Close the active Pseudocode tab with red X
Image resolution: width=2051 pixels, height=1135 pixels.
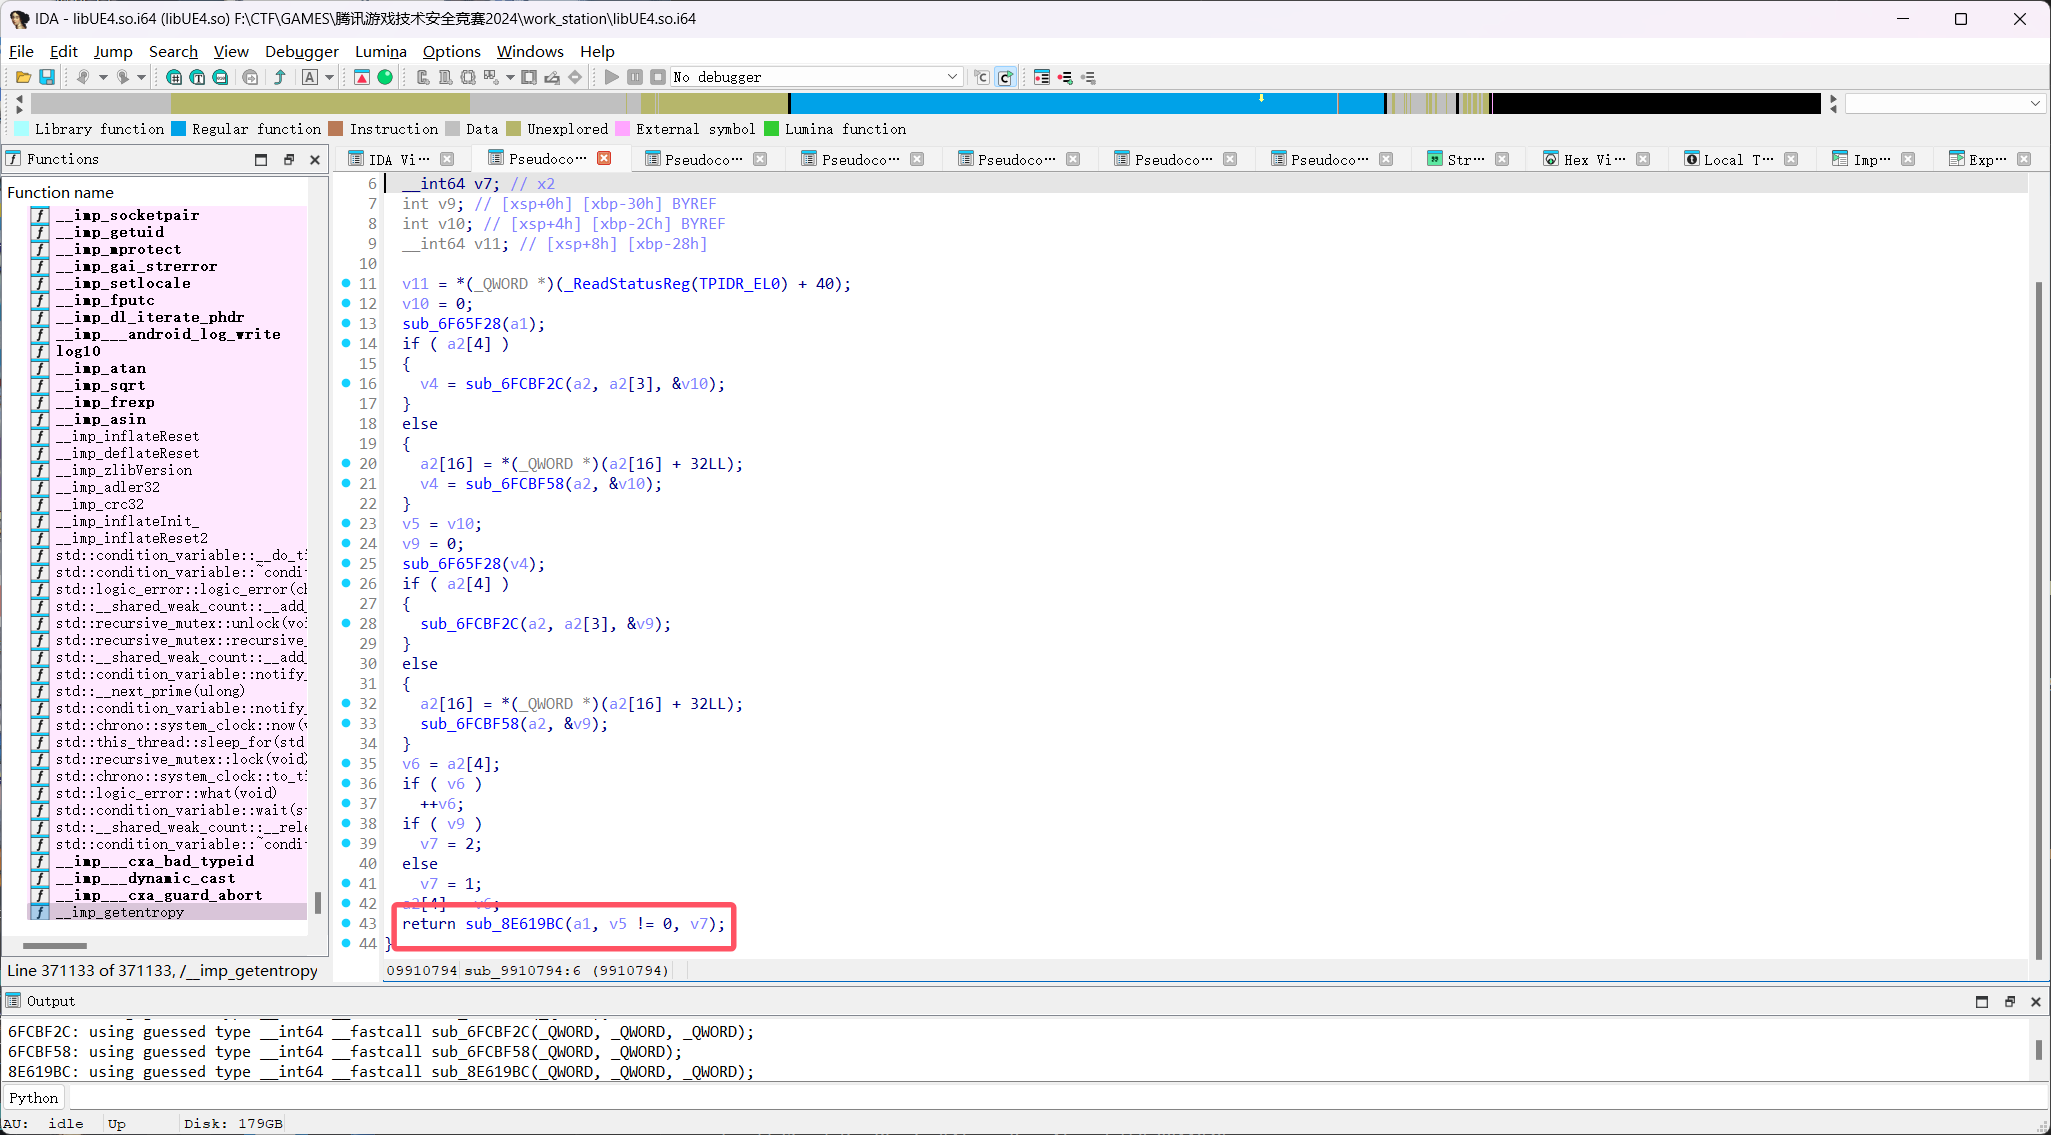click(x=604, y=158)
